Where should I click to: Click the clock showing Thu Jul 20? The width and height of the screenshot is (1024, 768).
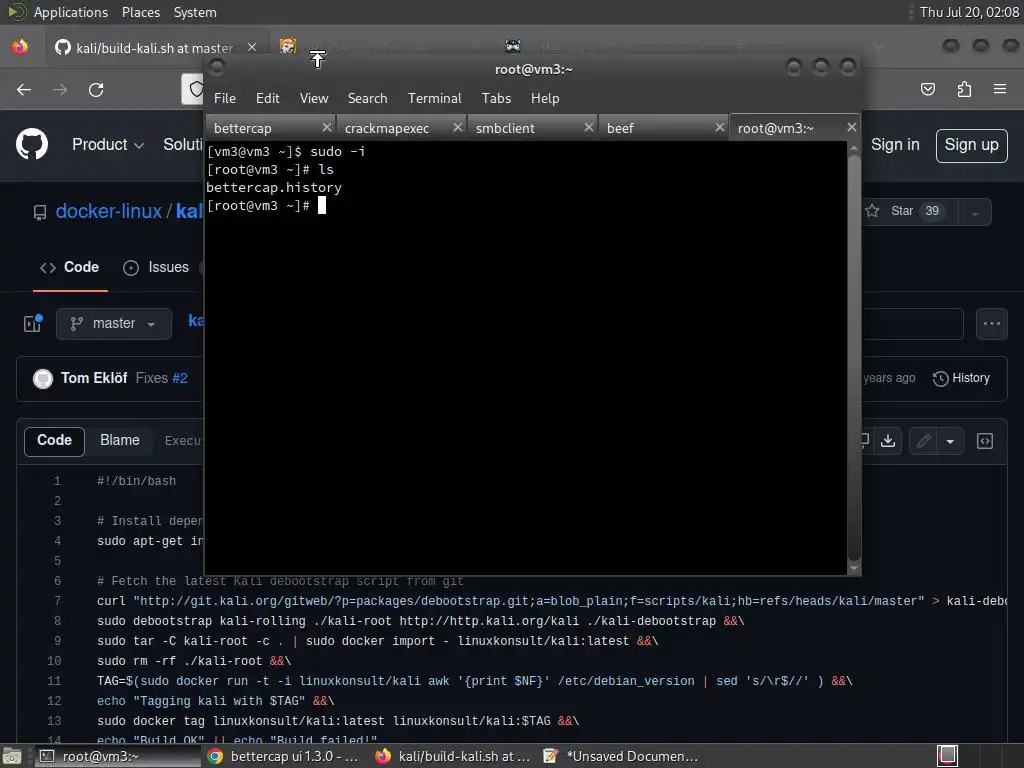pos(968,12)
